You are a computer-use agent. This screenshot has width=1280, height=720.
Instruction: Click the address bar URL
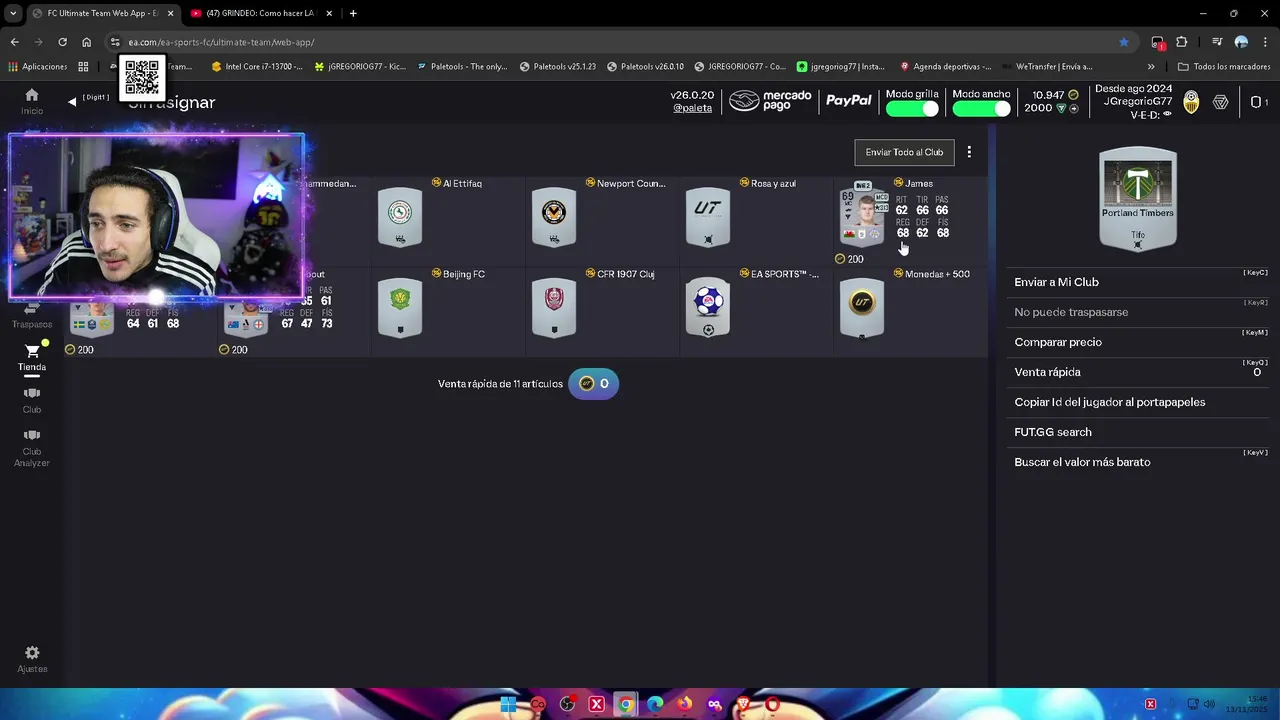[x=221, y=42]
